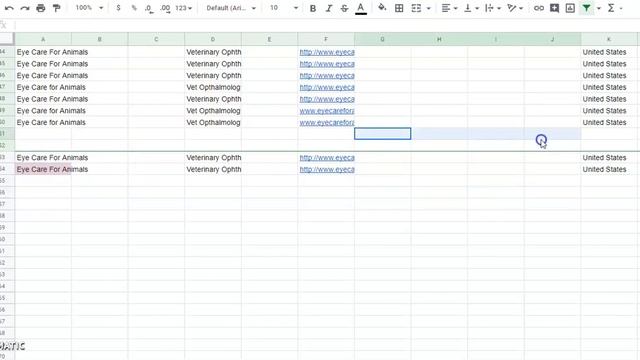Undo the last action

tap(9, 8)
